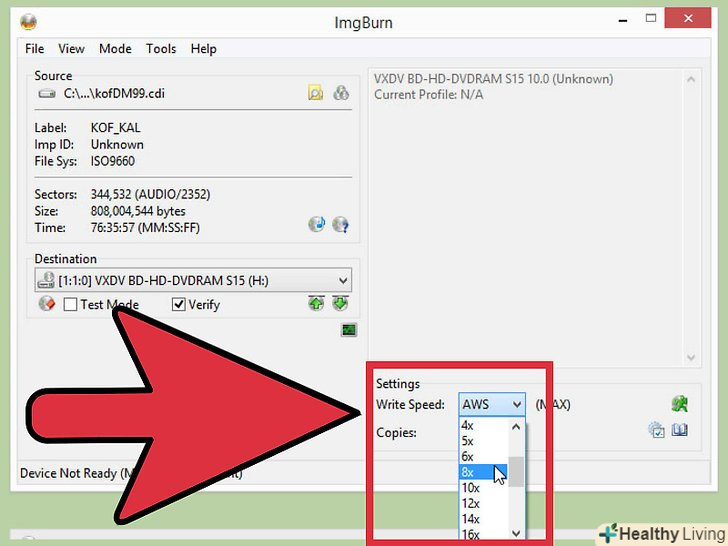
Task: Click the Imp ID value Unknown
Action: [117, 144]
